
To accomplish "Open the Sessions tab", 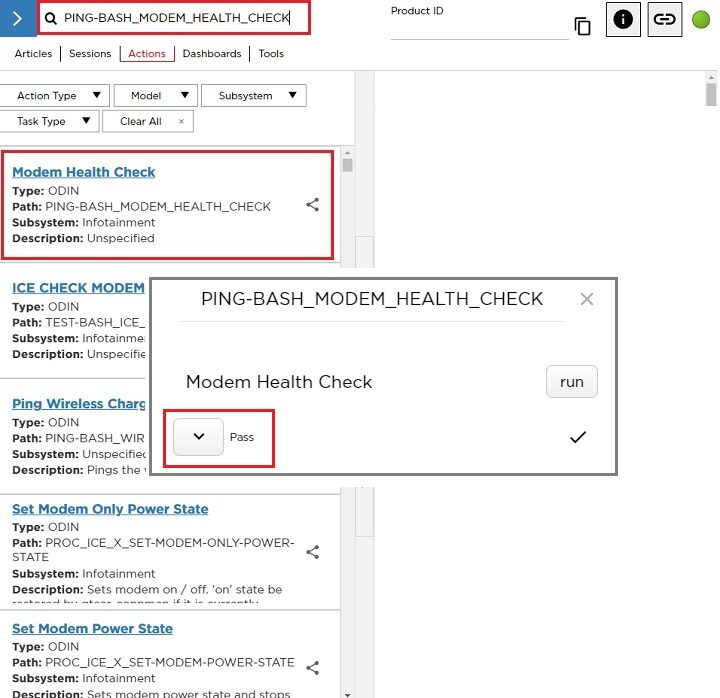I will click(90, 53).
